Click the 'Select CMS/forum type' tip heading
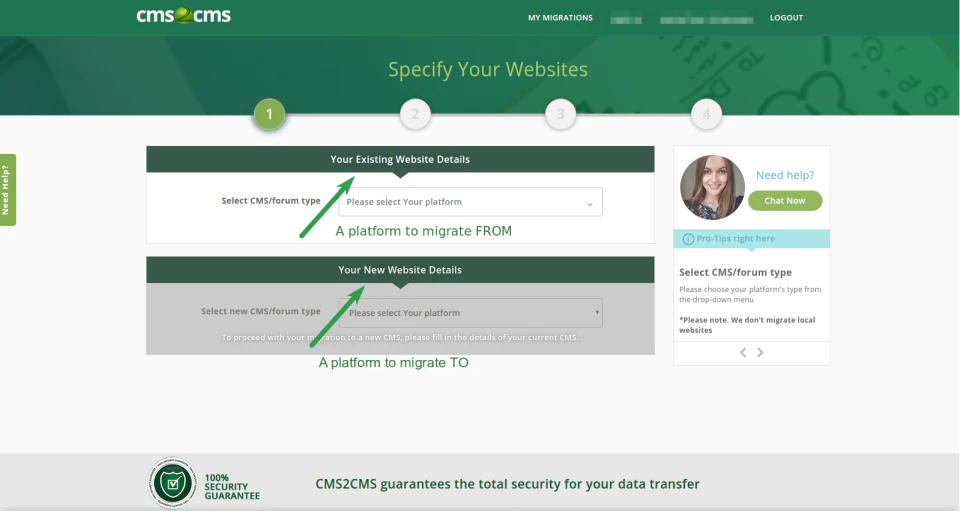960x512 pixels. [x=735, y=273]
